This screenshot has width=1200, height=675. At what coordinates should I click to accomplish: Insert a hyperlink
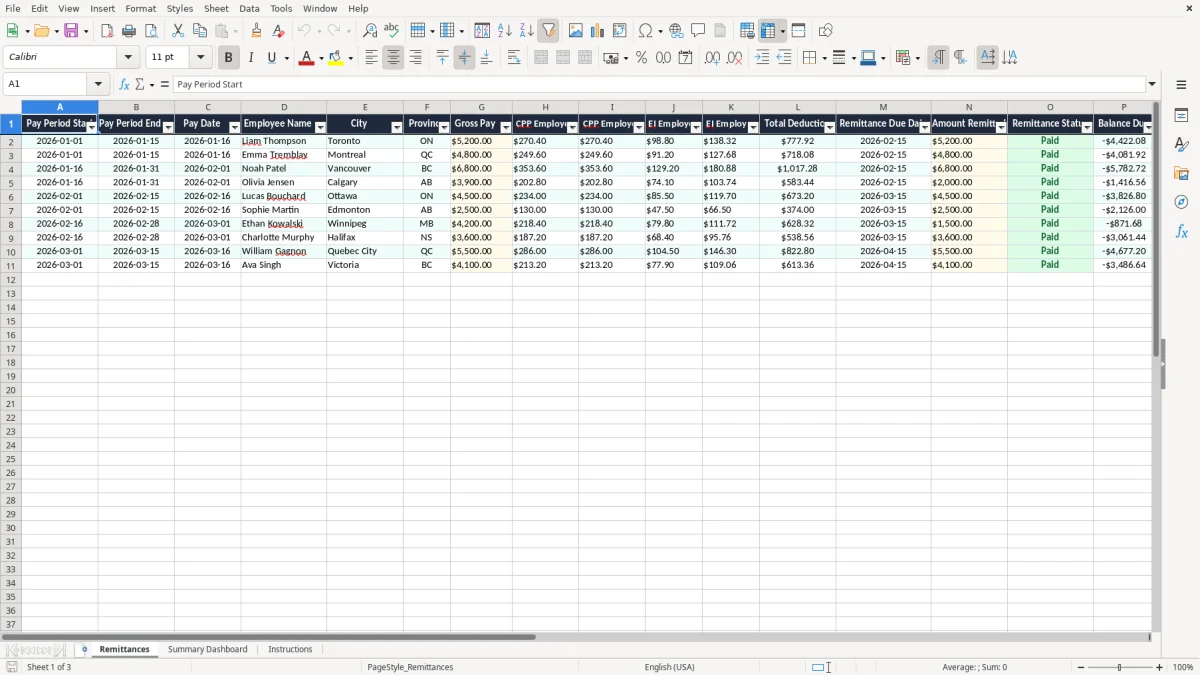click(x=676, y=31)
